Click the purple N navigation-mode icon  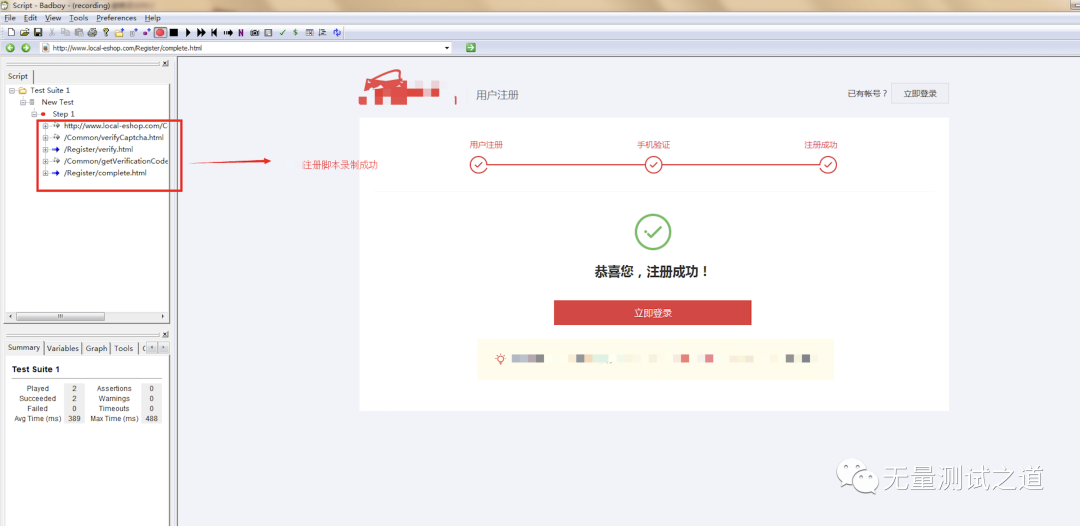tap(241, 32)
